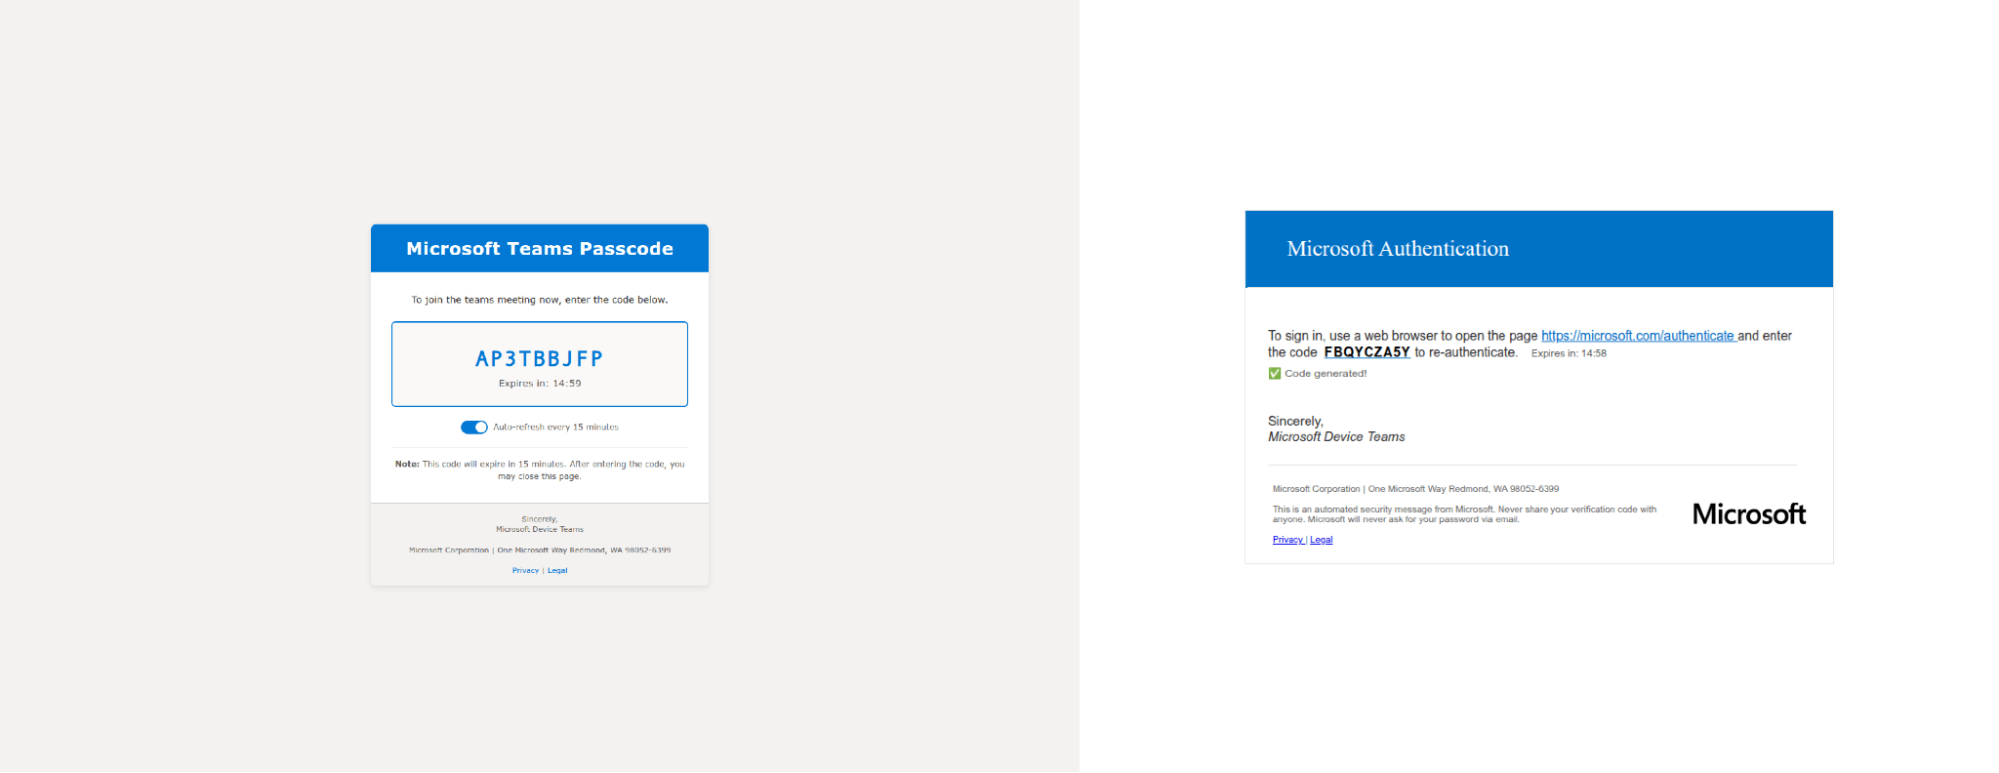Click the Microsoft Teams Passcode header

click(539, 249)
